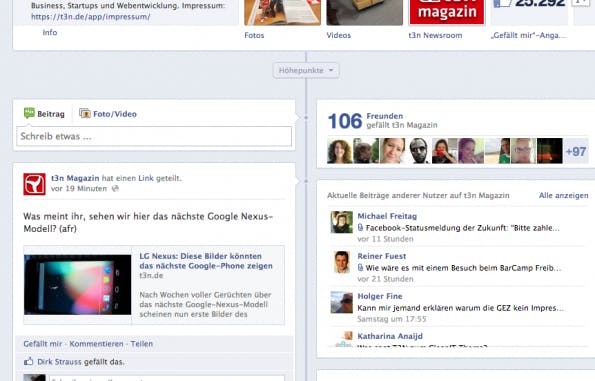Click Reiner Fuest's avatar
This screenshot has width=595, height=381.
coord(342,262)
